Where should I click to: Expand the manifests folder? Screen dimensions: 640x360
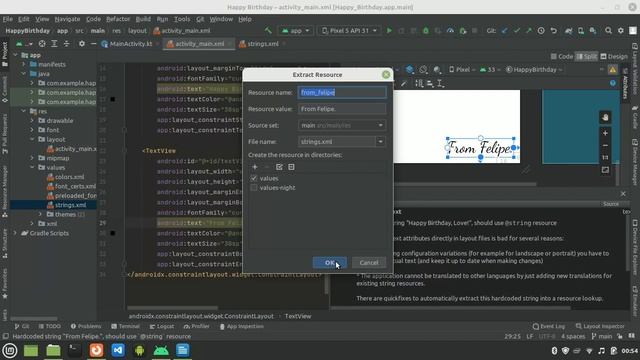pos(23,64)
